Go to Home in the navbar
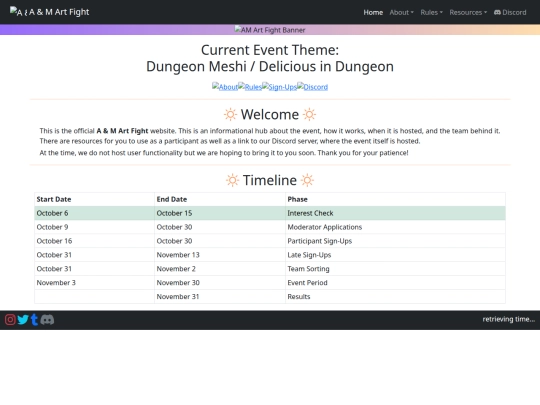Viewport: 540px width, 405px height. tap(373, 12)
